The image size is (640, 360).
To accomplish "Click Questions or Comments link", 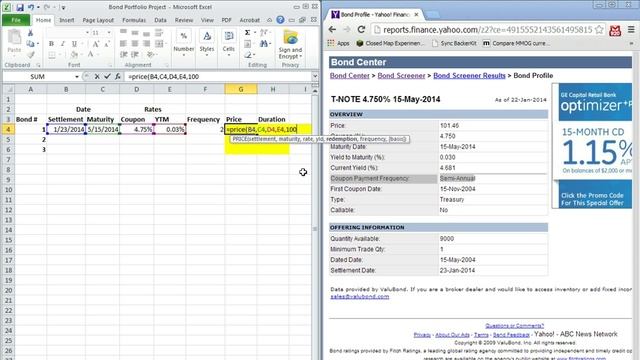I will click(514, 326).
